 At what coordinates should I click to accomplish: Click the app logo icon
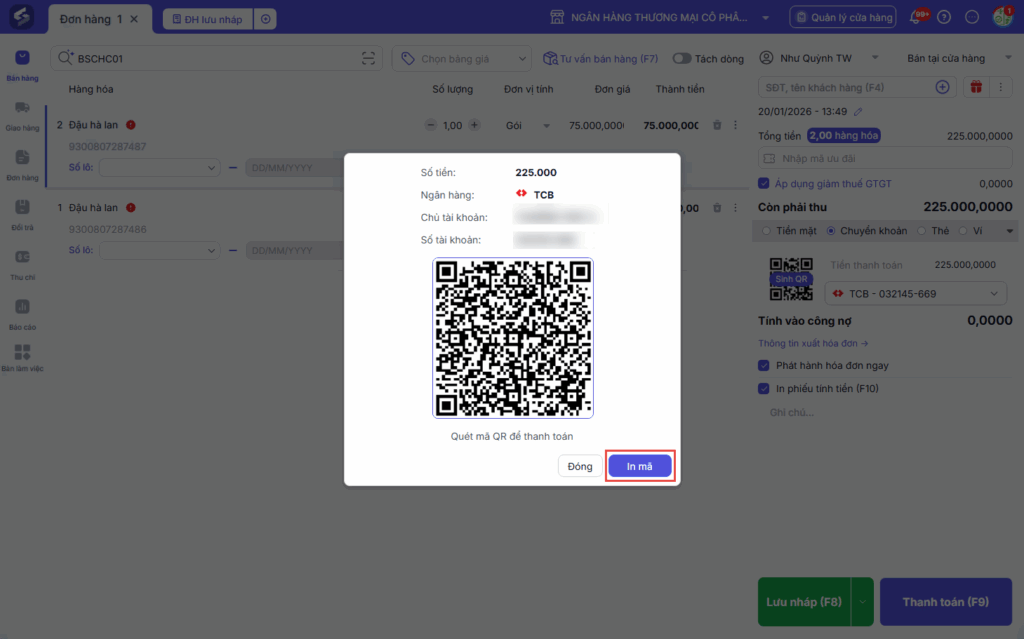22,16
